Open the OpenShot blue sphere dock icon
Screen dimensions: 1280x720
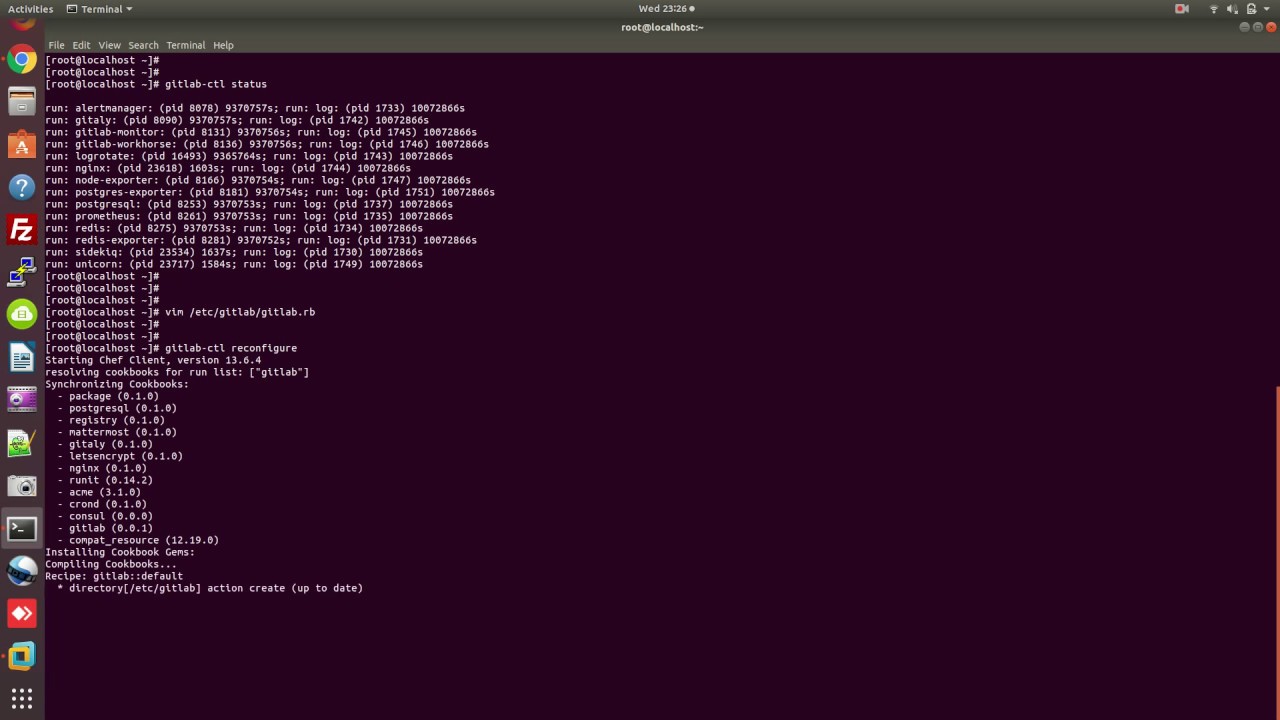tap(22, 571)
